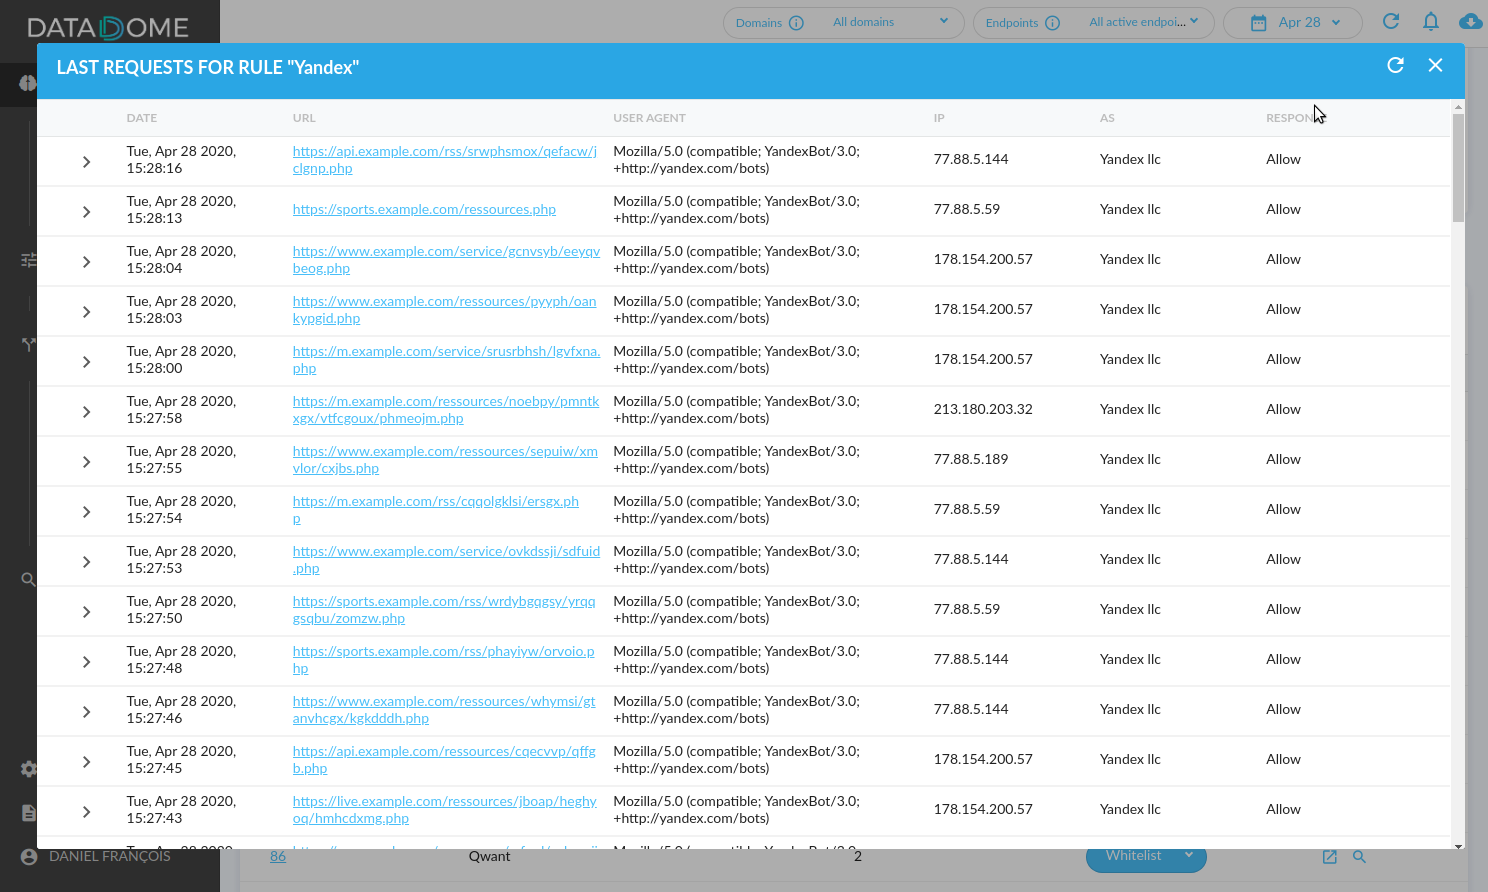Expand the 15:28:13 request row
The width and height of the screenshot is (1488, 892).
pyautogui.click(x=87, y=212)
